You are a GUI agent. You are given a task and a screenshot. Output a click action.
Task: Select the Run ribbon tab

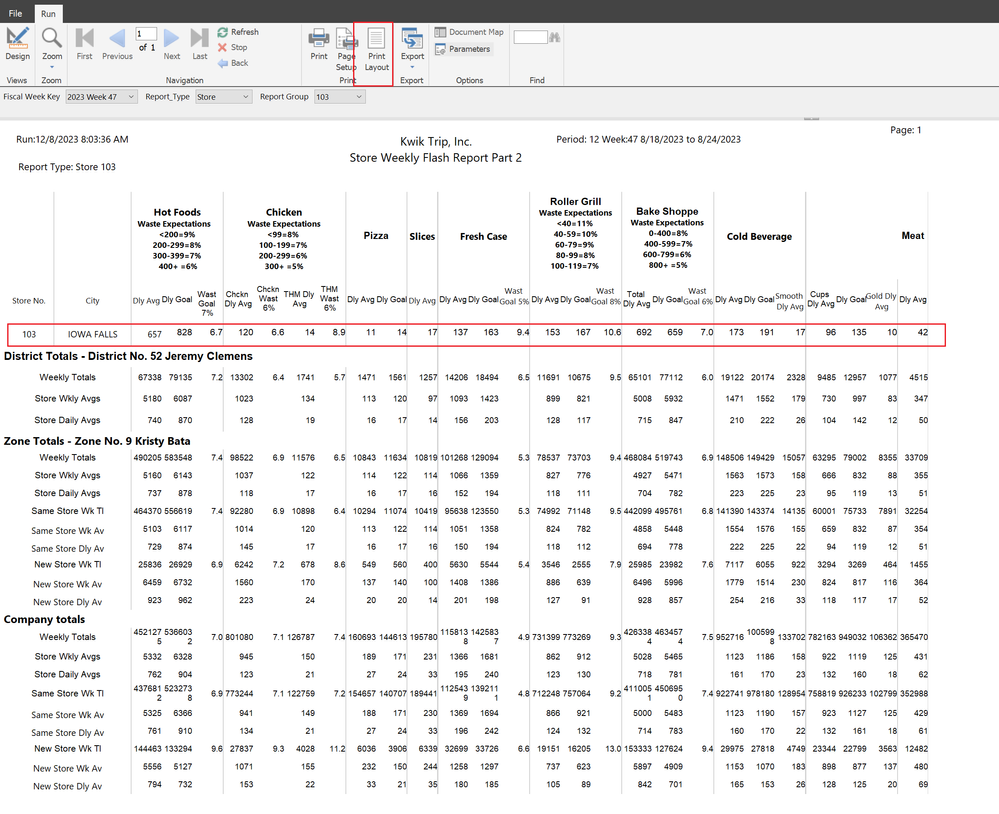[48, 13]
